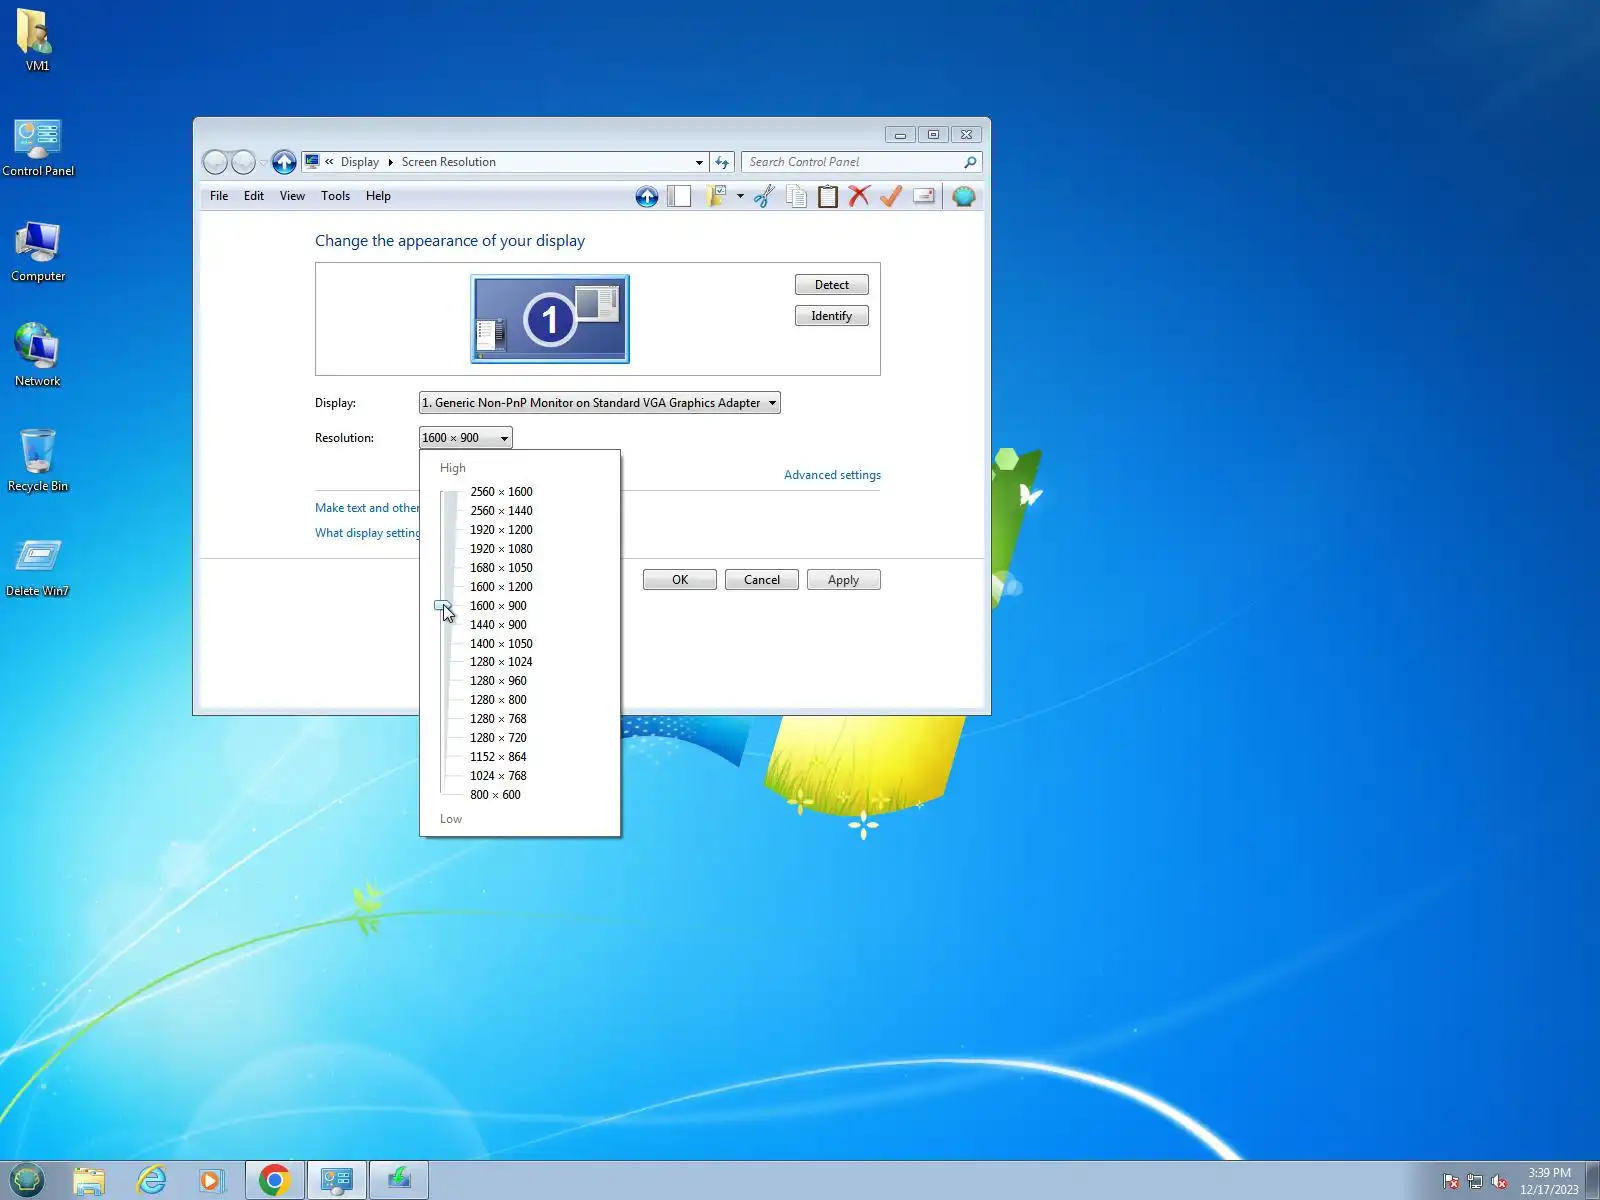Click the Show desktop button on taskbar
1600x1200 pixels.
[1592, 1181]
